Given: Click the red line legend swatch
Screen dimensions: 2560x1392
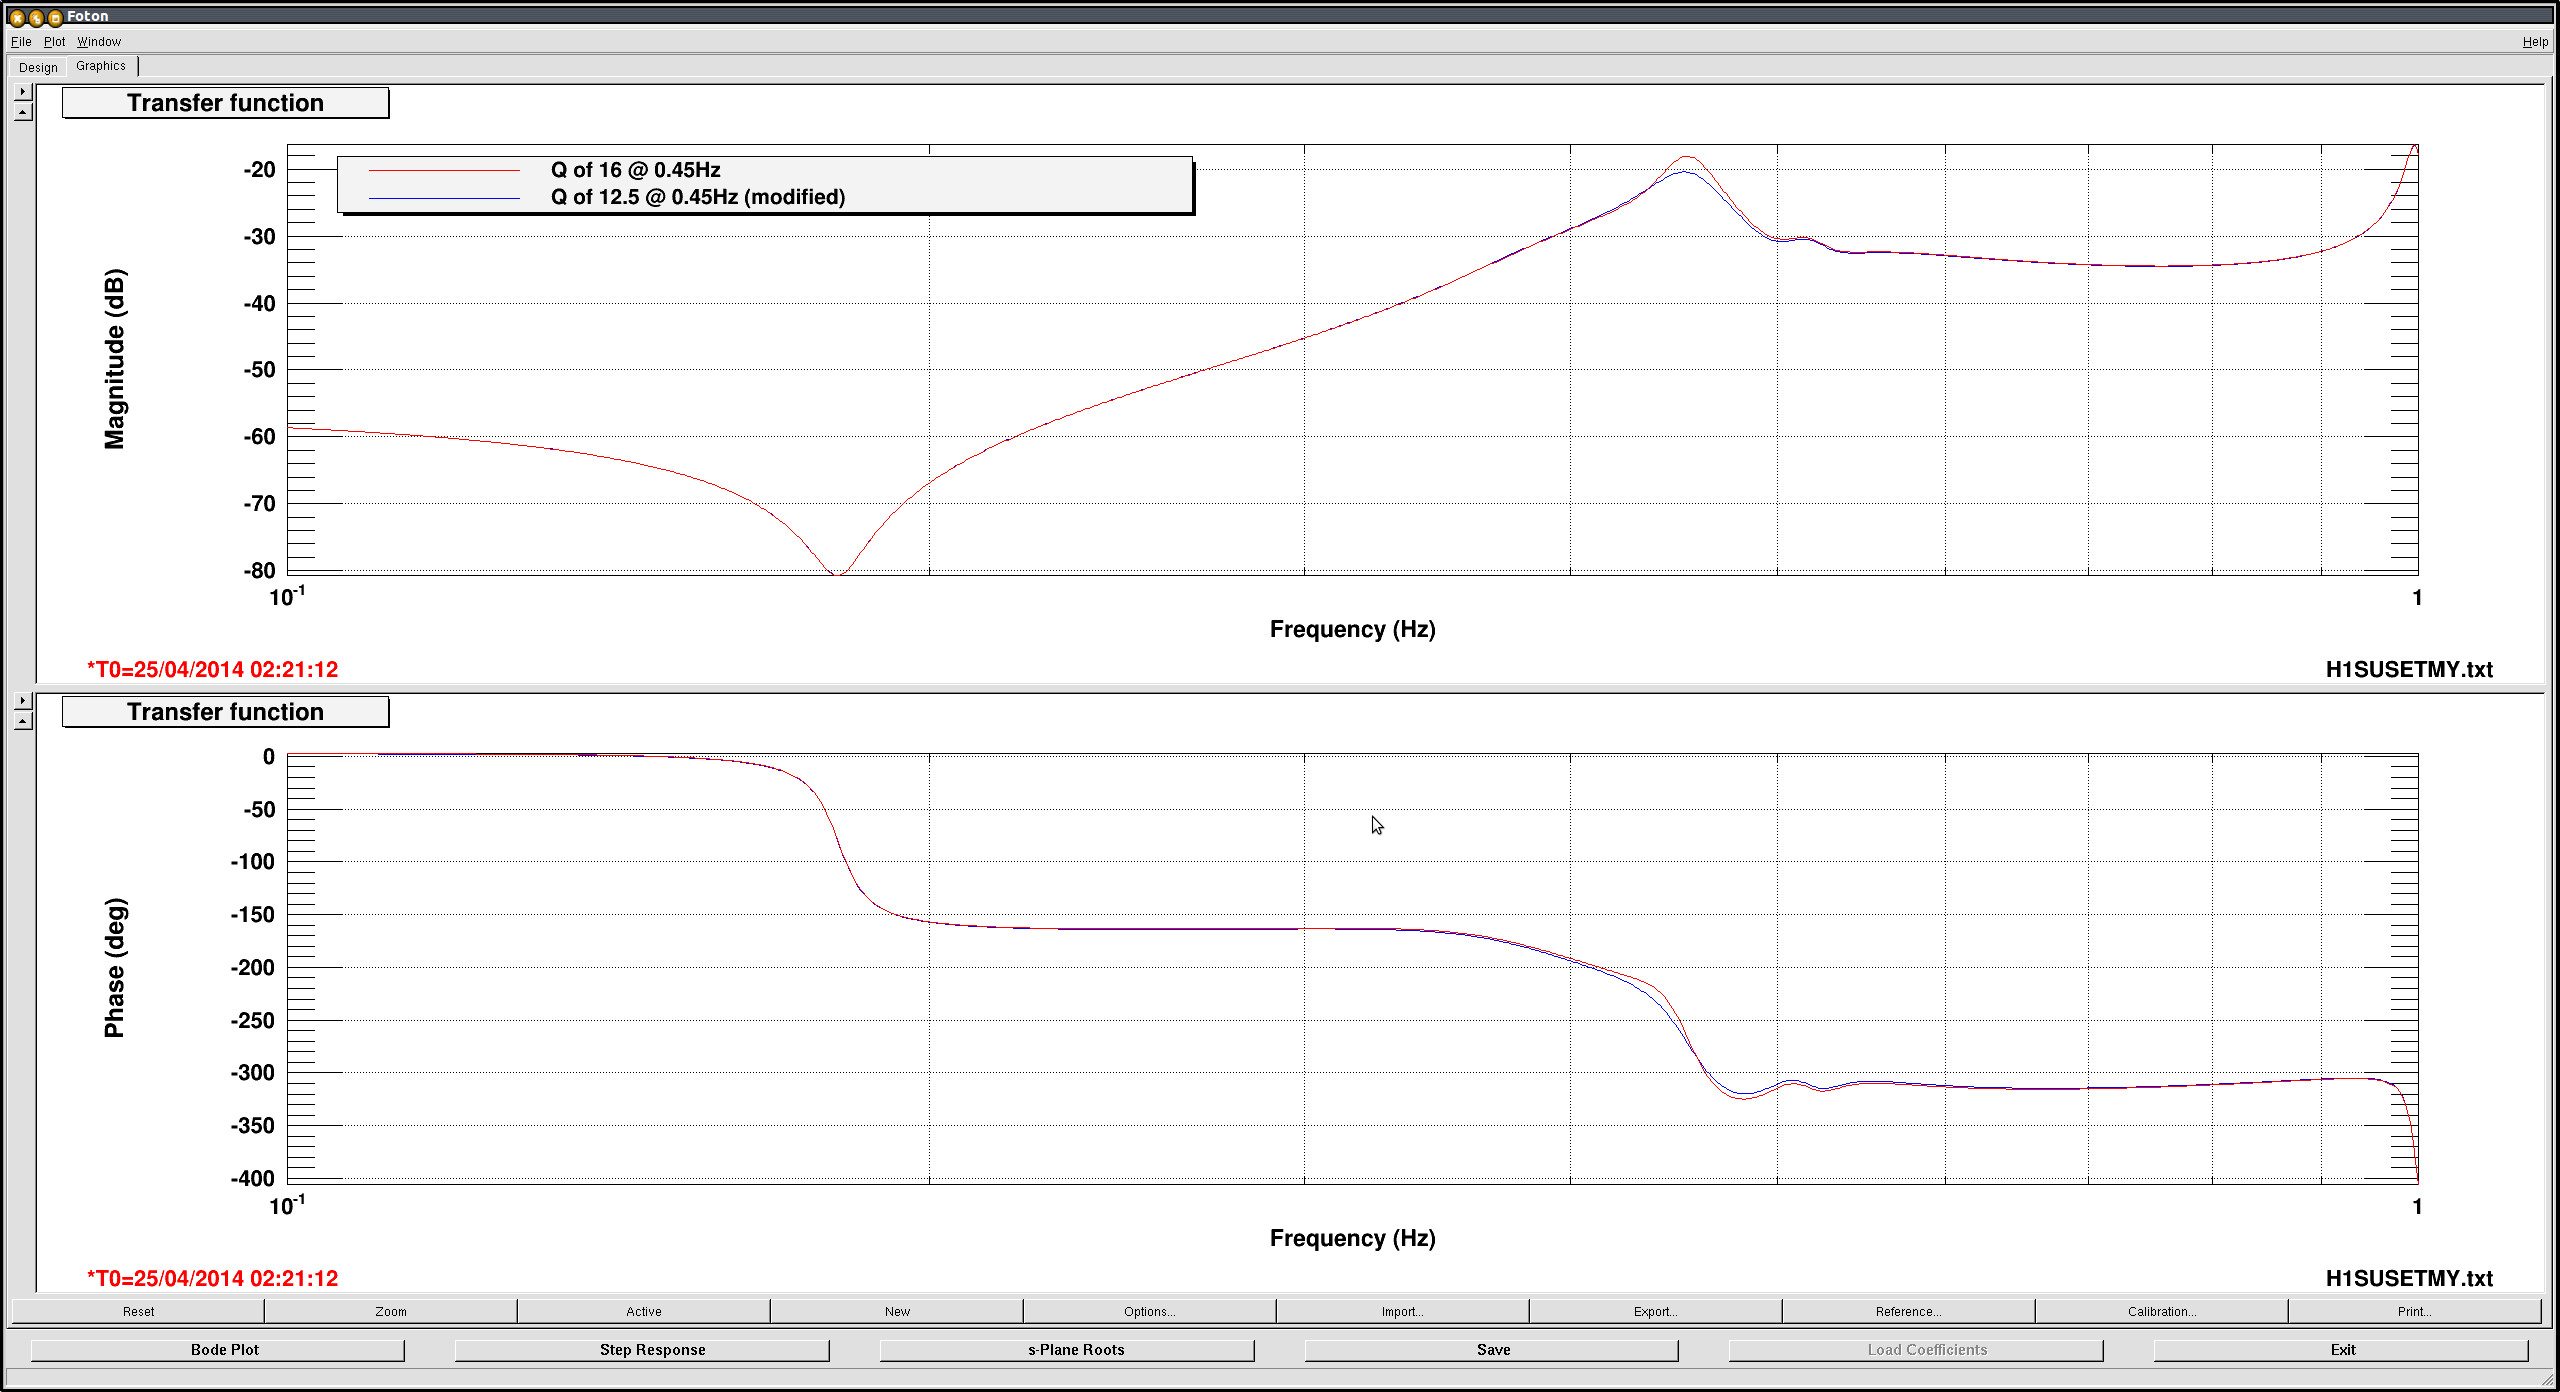Looking at the screenshot, I should coord(444,171).
